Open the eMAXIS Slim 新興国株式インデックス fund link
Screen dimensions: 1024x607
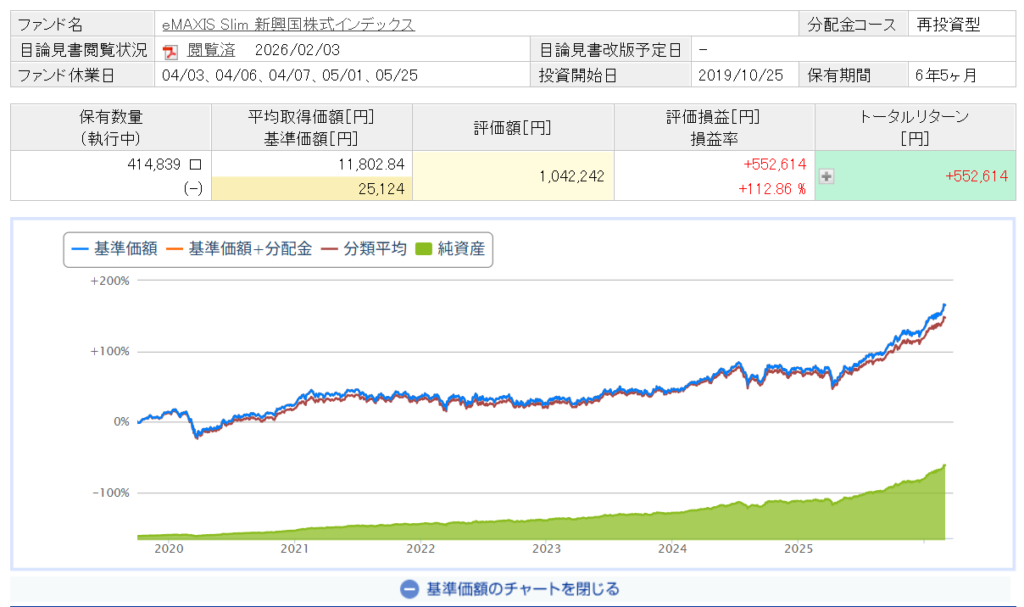(288, 25)
